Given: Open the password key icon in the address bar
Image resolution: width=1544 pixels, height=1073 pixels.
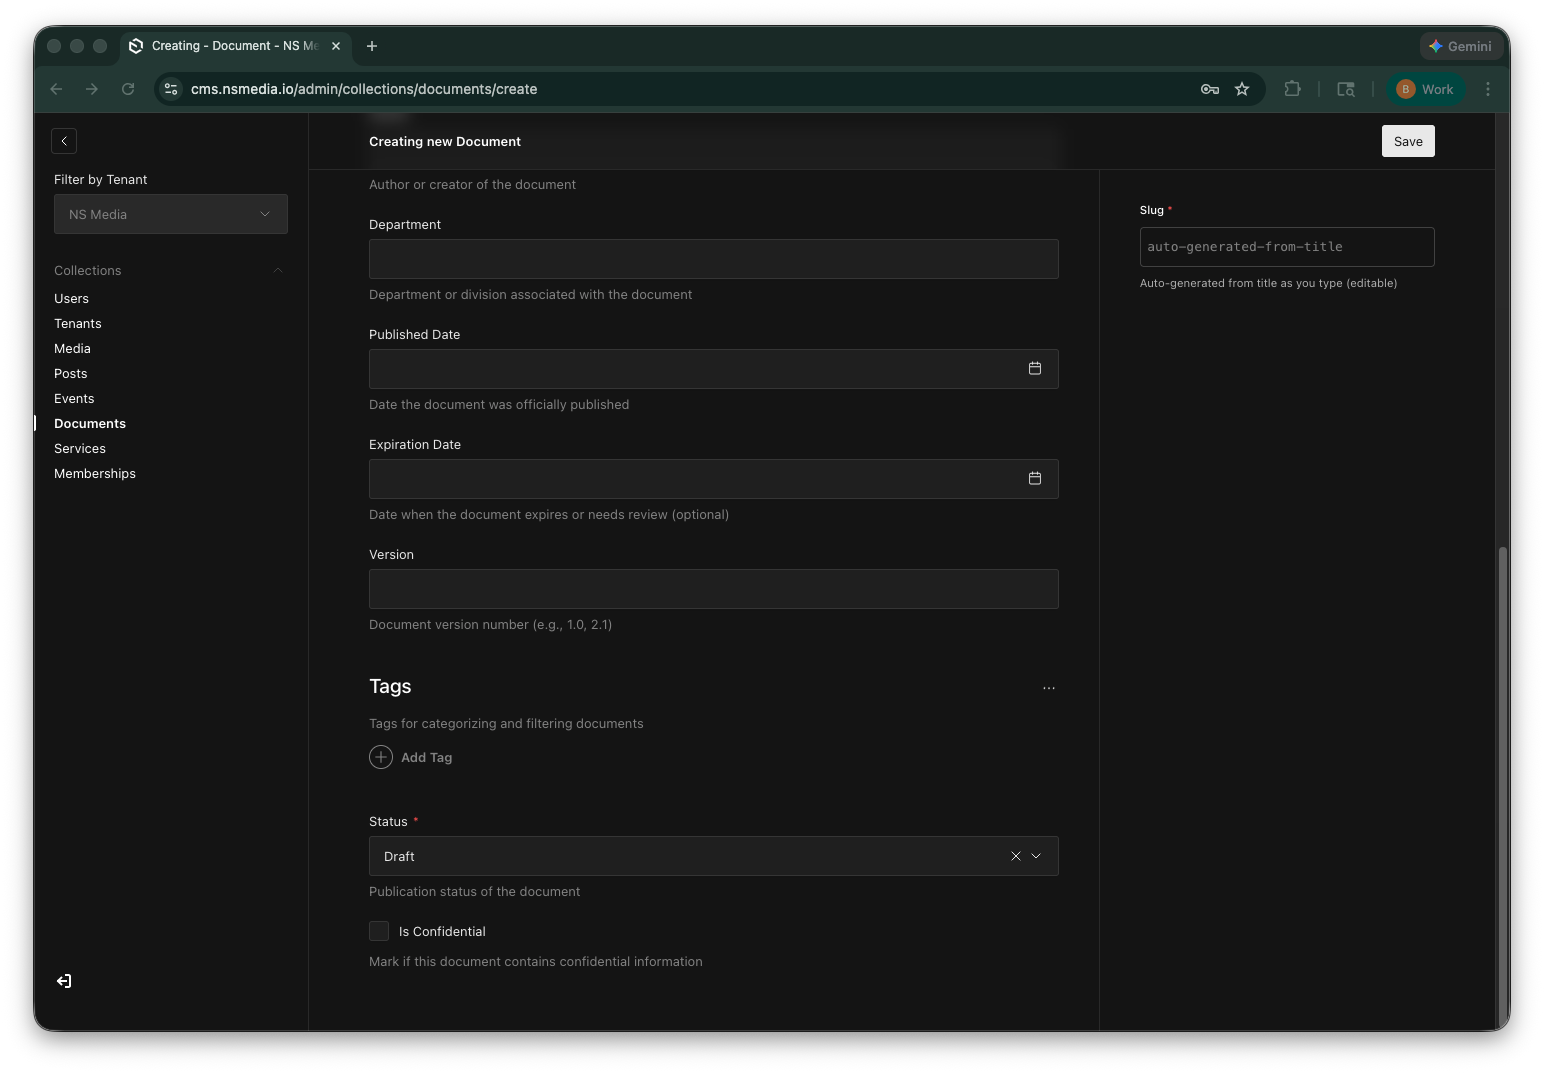Looking at the screenshot, I should (x=1210, y=89).
